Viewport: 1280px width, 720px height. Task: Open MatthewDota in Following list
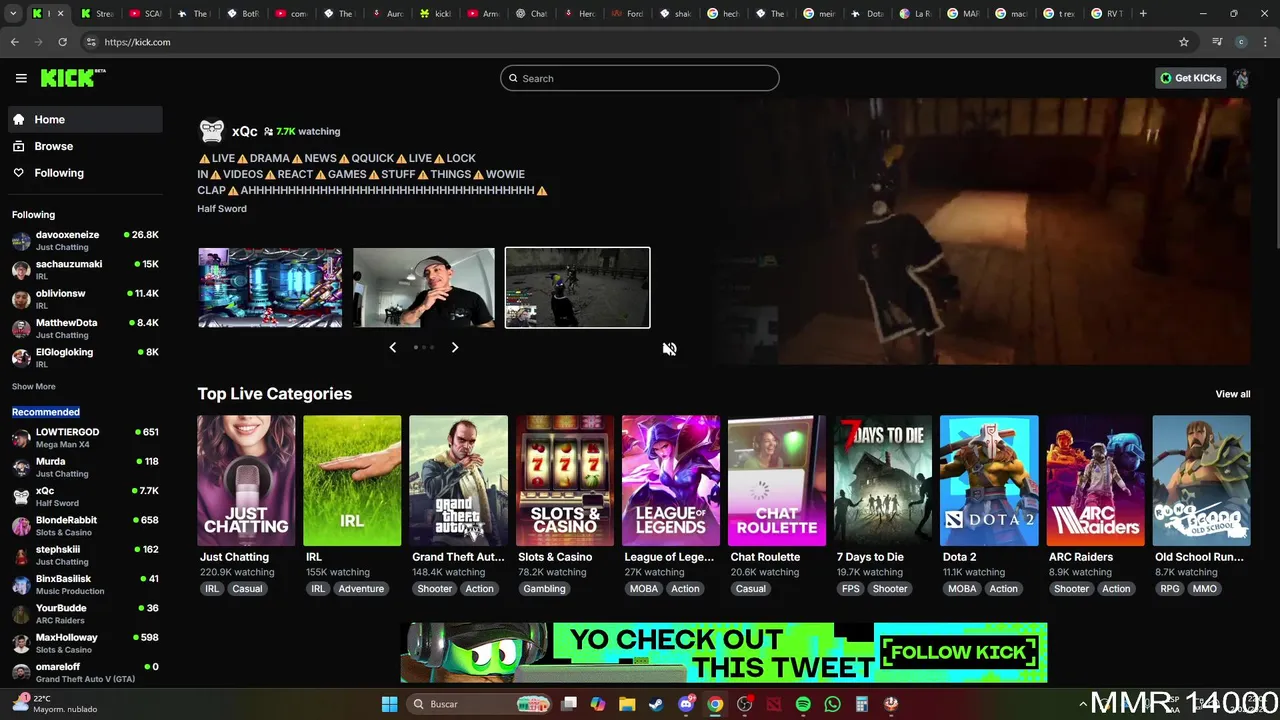85,328
